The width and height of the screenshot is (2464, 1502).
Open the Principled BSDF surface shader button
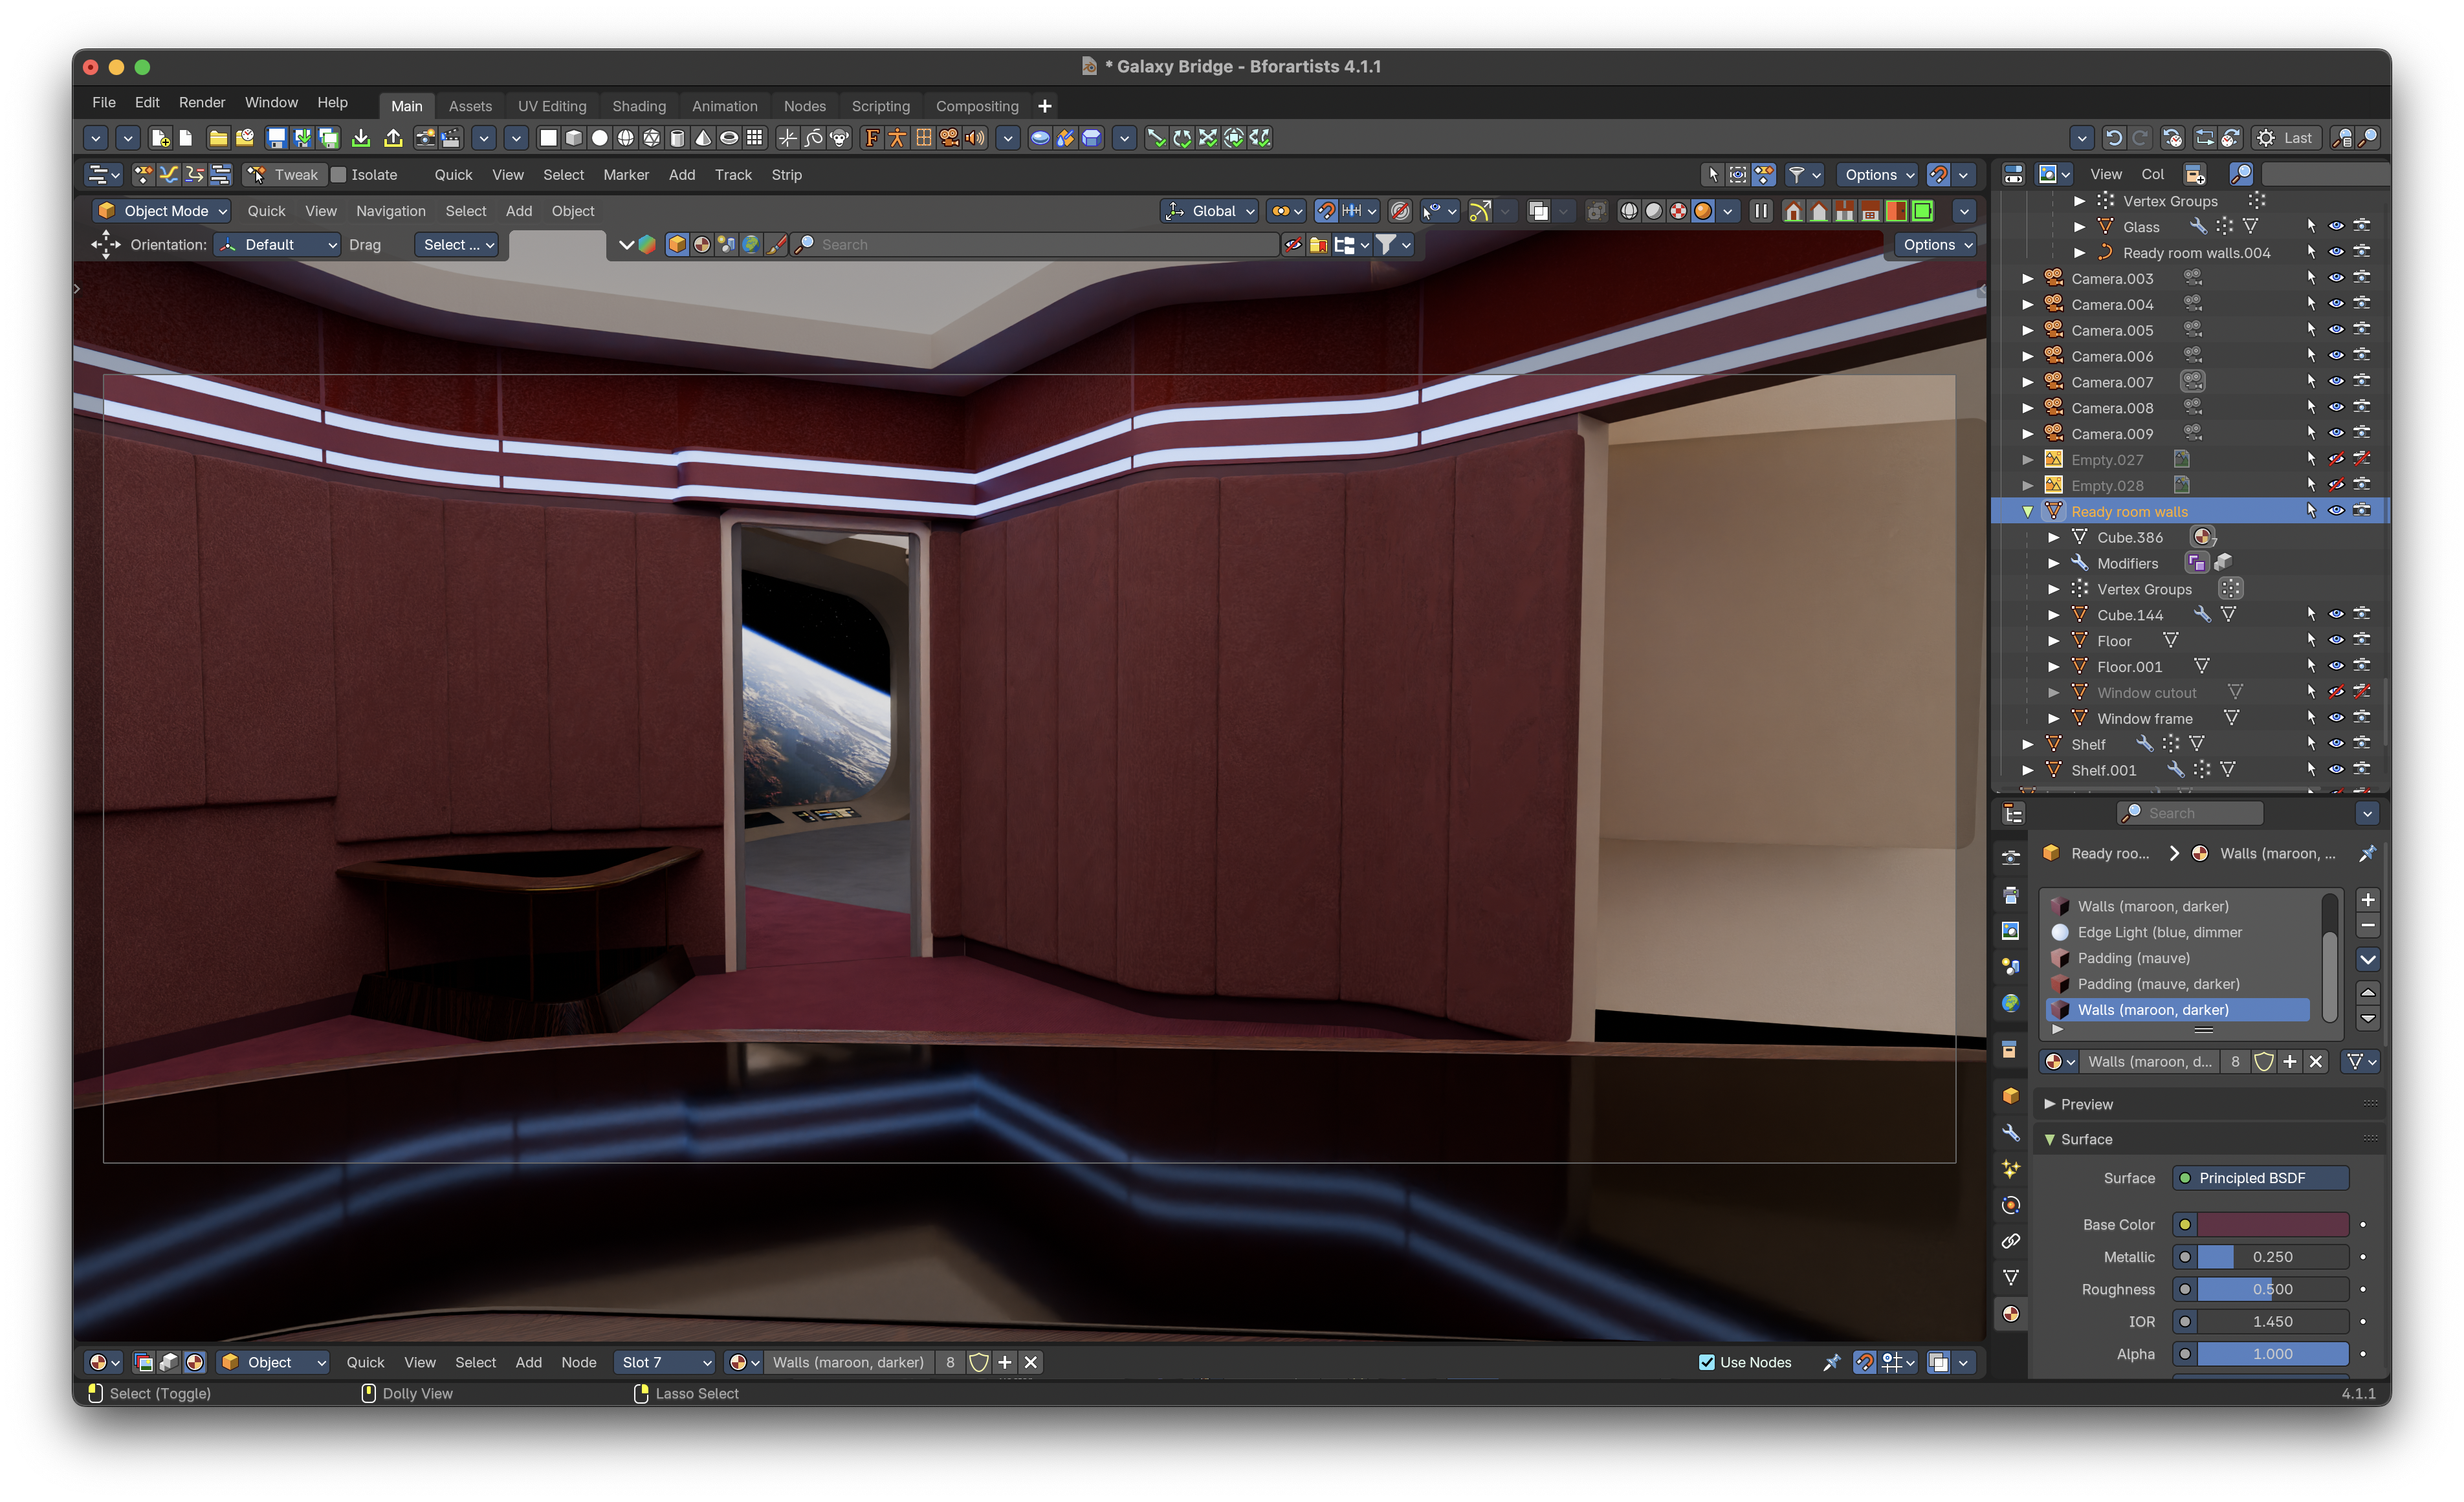[x=2261, y=1178]
